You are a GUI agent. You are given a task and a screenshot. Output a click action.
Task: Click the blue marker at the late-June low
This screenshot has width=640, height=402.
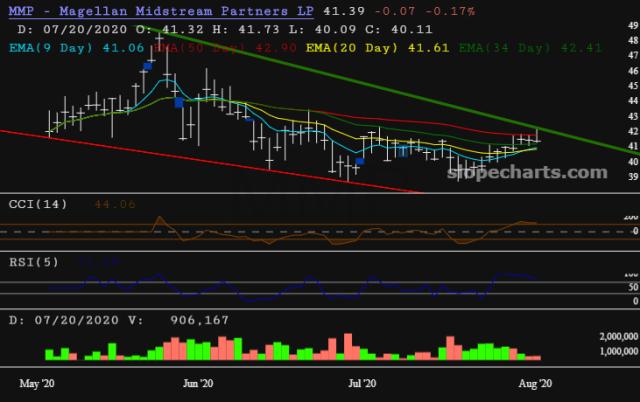pyautogui.click(x=360, y=160)
